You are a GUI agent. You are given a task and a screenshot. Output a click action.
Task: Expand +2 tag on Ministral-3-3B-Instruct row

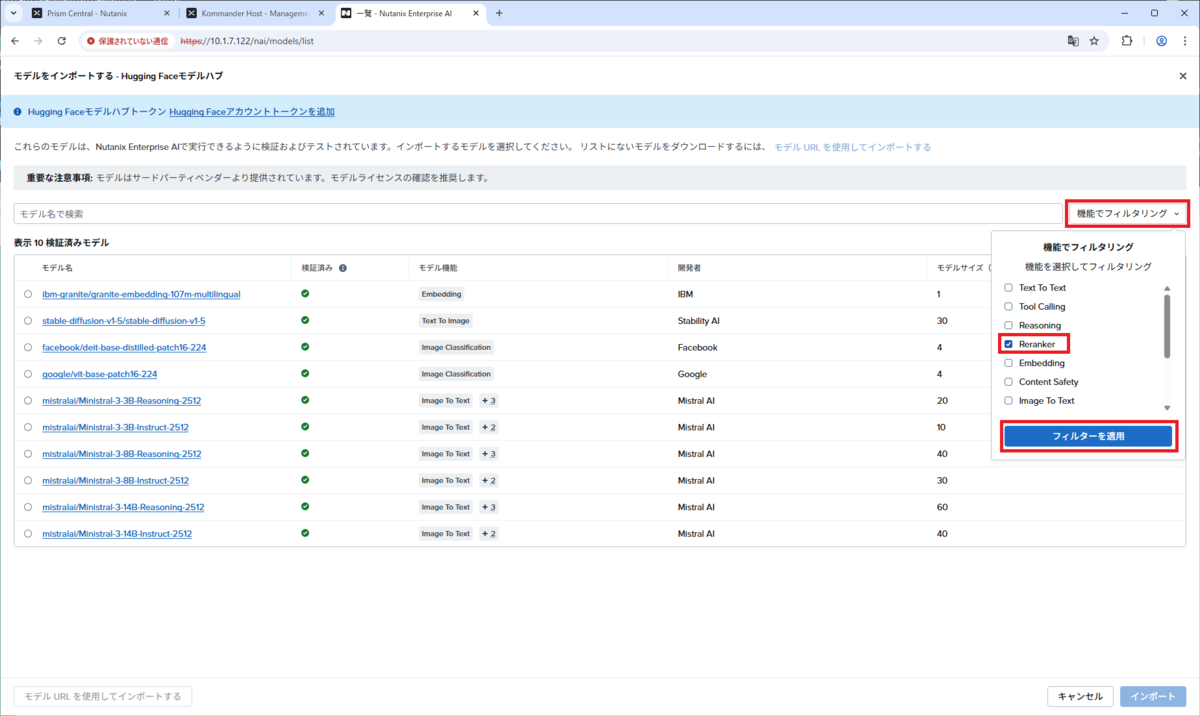pos(489,427)
